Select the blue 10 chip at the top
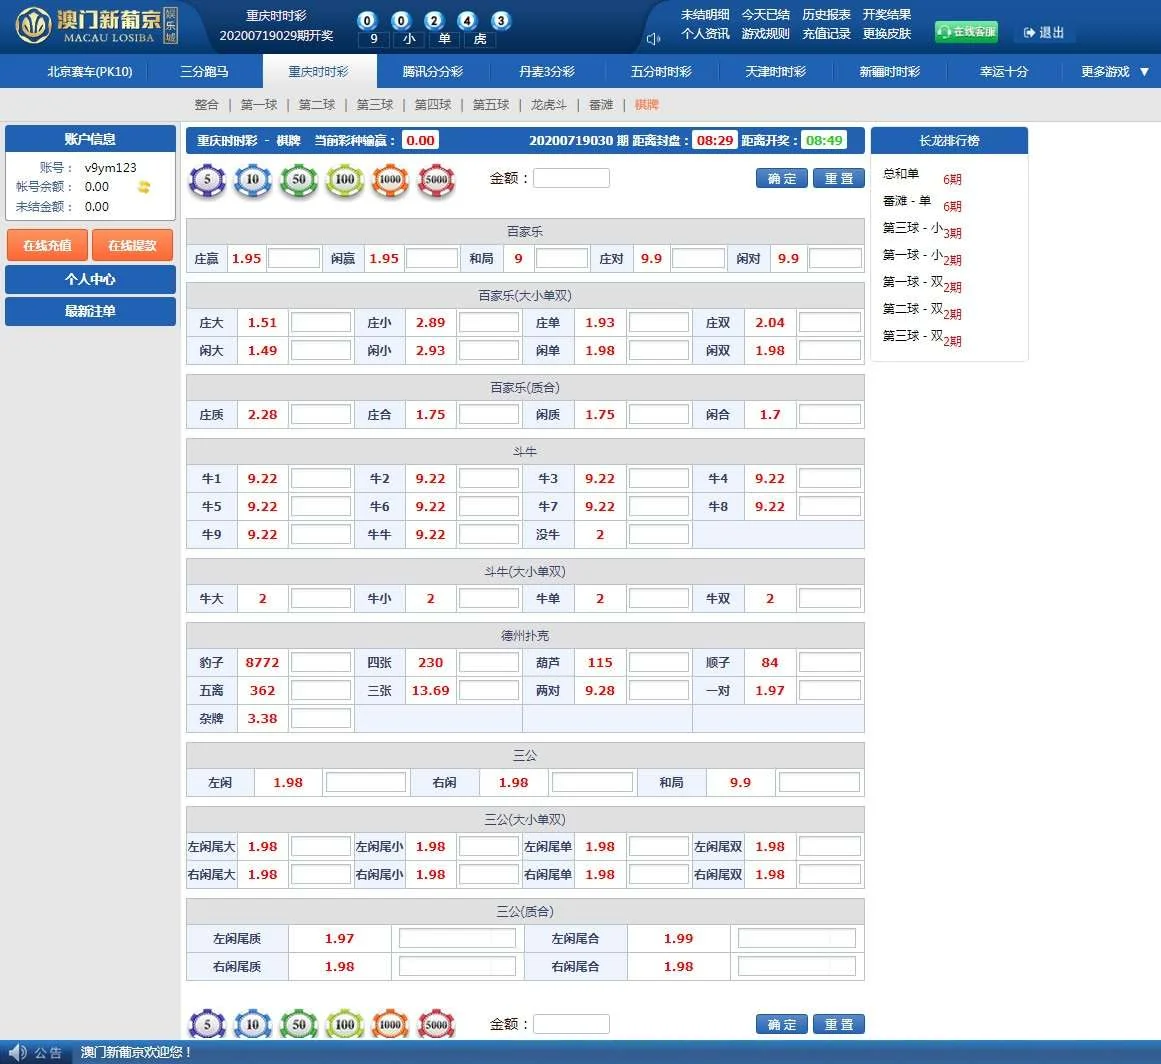Image resolution: width=1161 pixels, height=1064 pixels. (252, 180)
